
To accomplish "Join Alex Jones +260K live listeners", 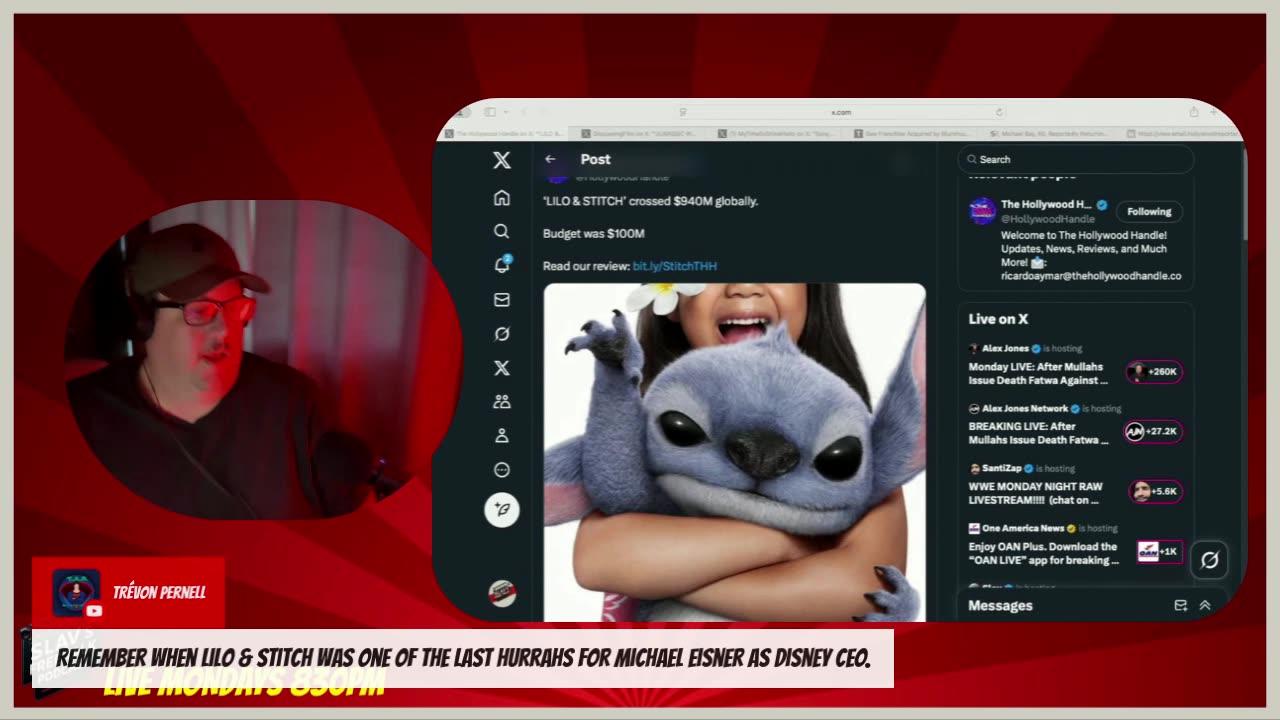I will point(1154,371).
